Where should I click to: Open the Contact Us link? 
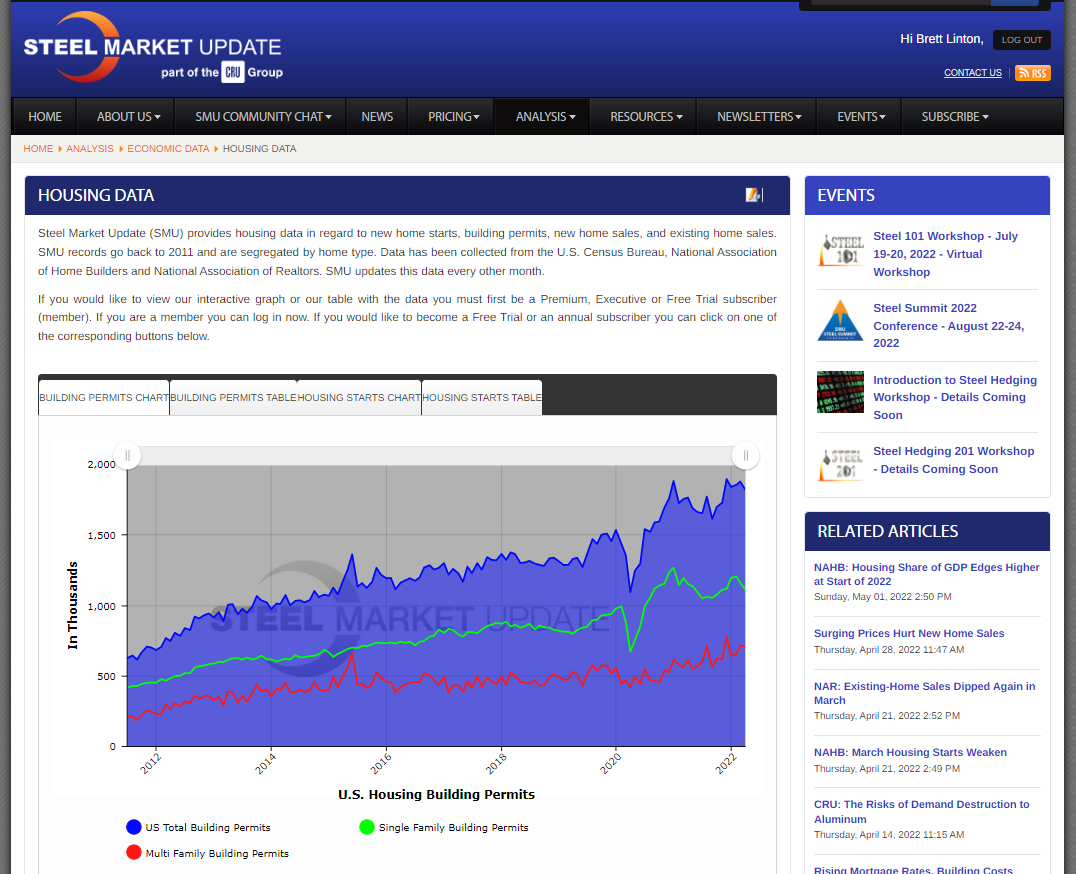coord(972,73)
